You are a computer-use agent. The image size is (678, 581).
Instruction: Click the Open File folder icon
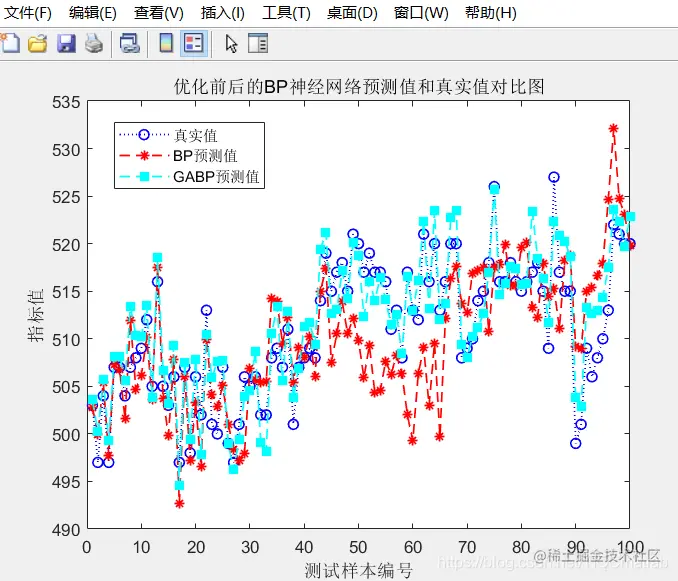(x=38, y=43)
